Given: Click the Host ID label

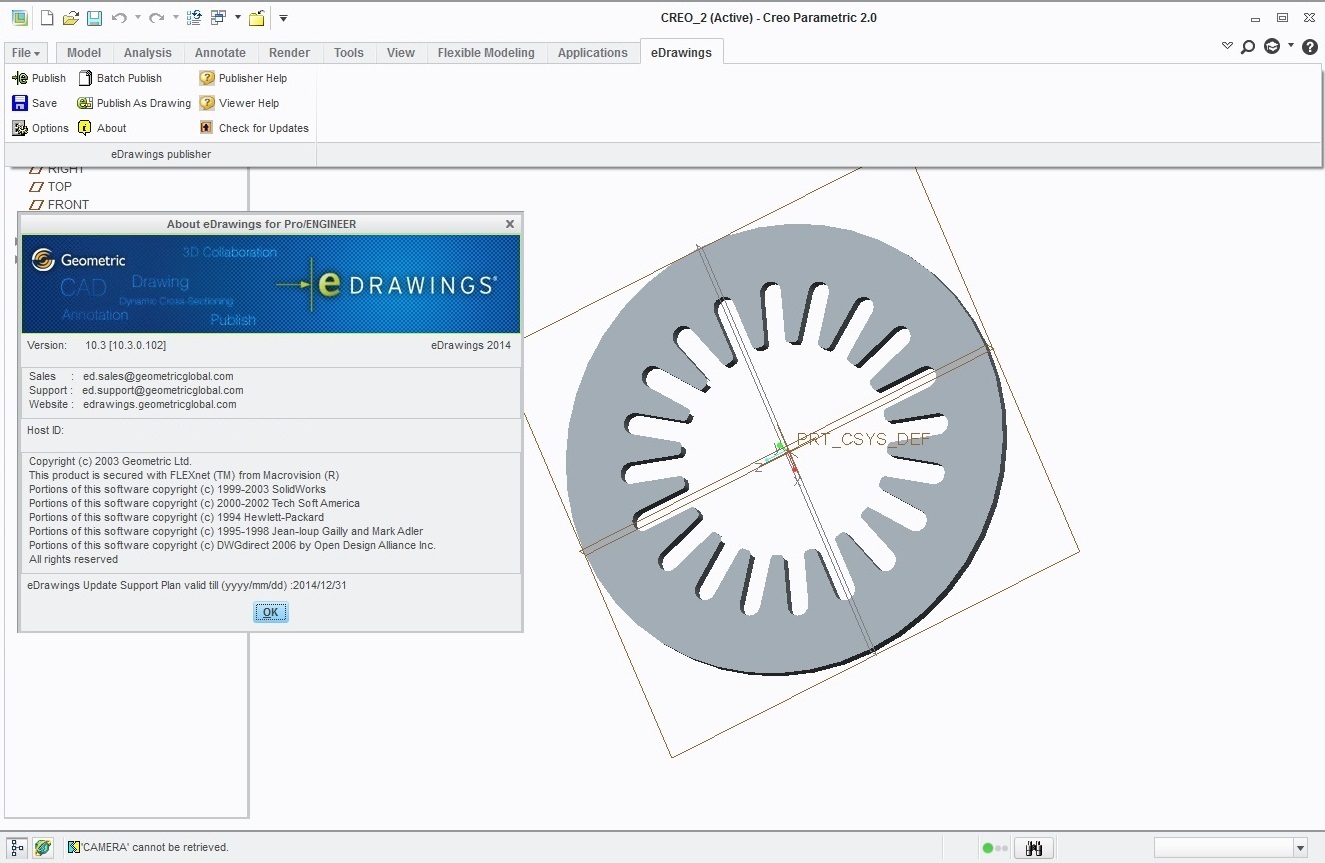Looking at the screenshot, I should pos(45,430).
